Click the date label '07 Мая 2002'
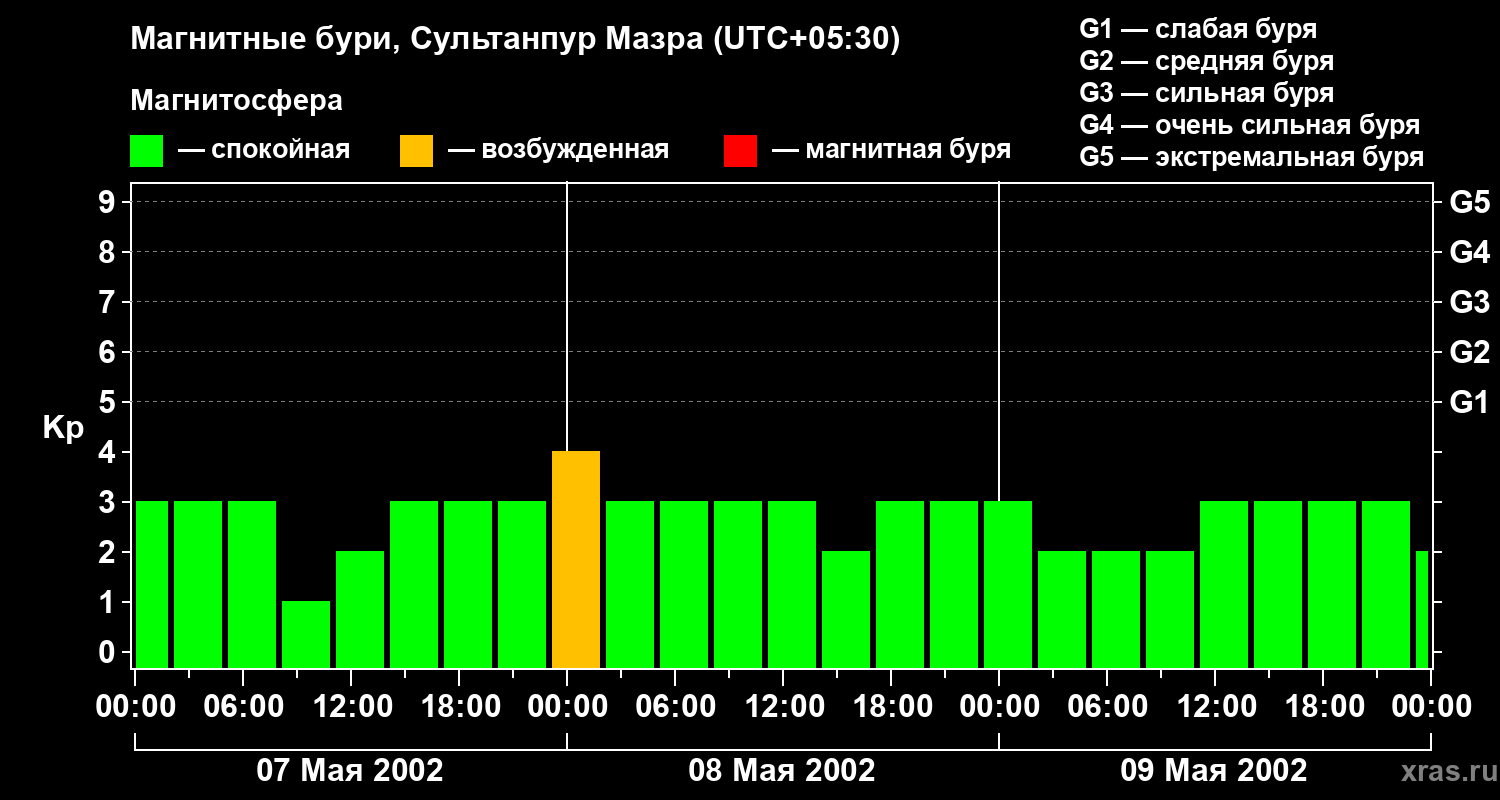The image size is (1500, 800). coord(350,770)
